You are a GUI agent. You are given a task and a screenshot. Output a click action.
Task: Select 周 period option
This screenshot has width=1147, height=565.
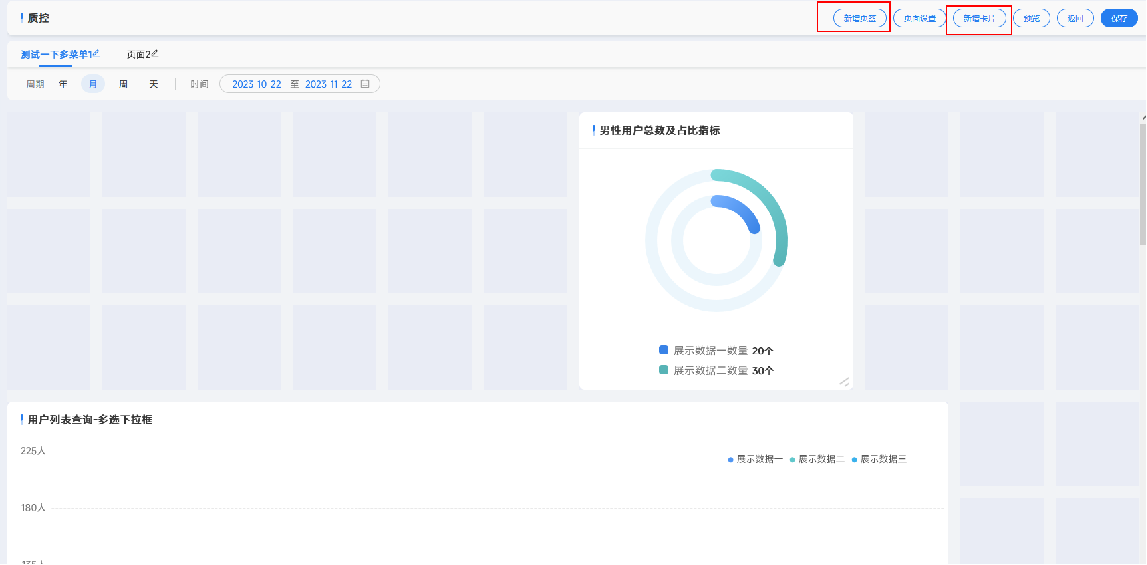tap(123, 84)
